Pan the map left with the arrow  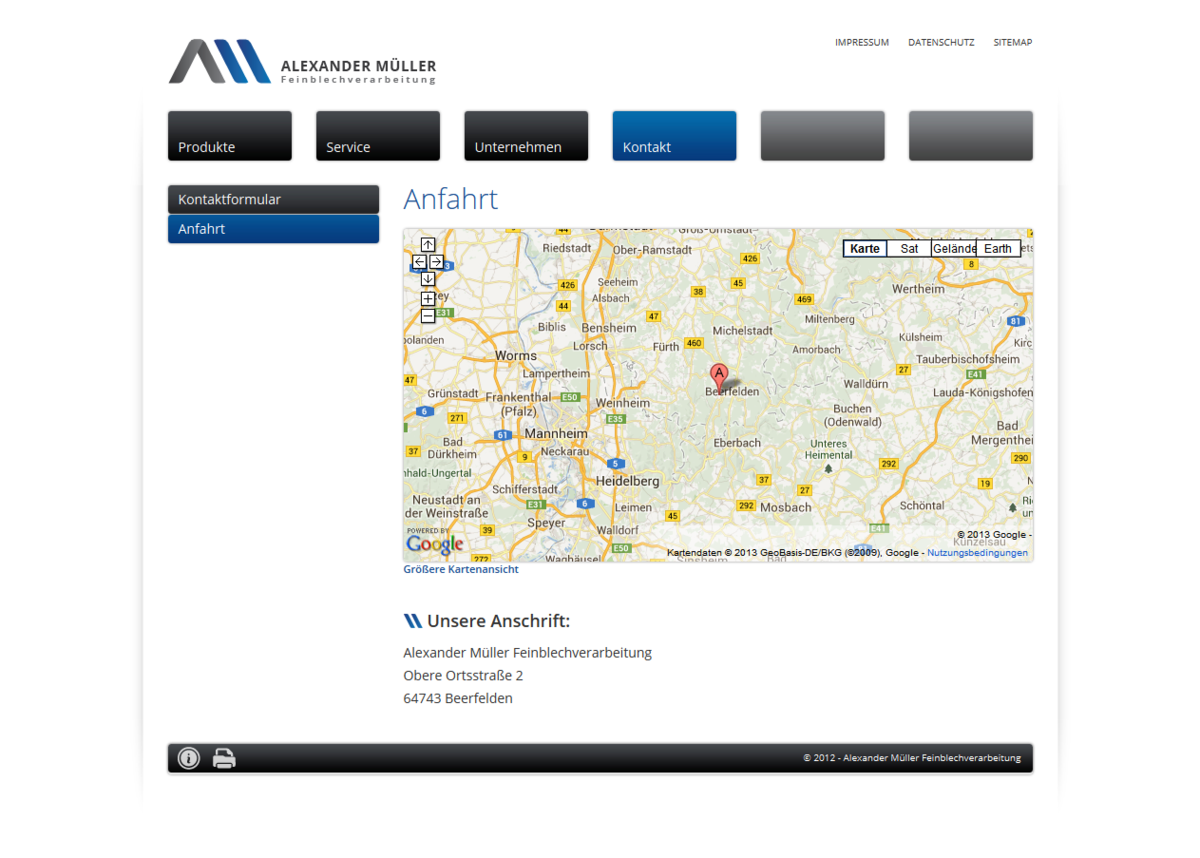tap(420, 262)
